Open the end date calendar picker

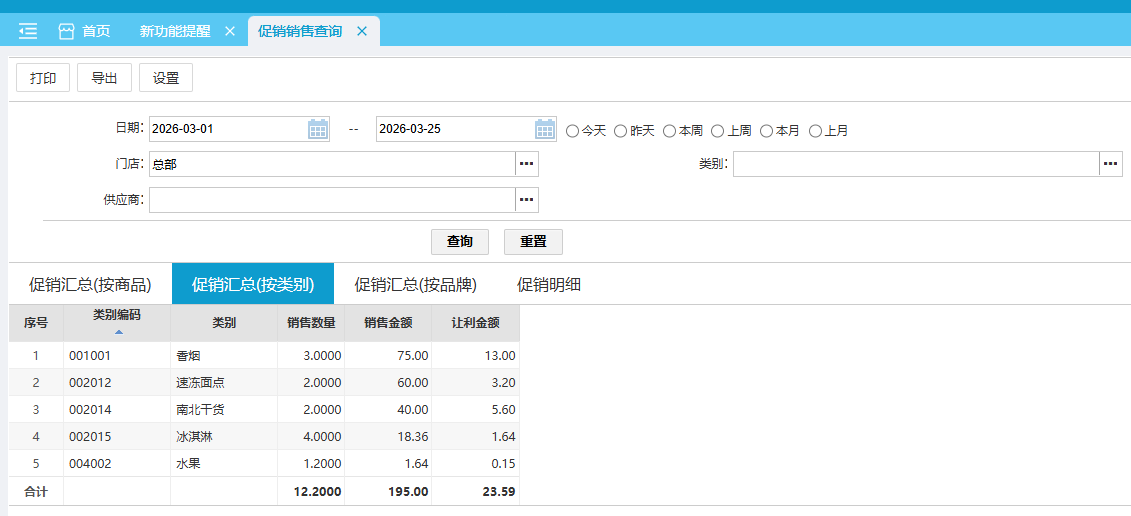pyautogui.click(x=545, y=129)
